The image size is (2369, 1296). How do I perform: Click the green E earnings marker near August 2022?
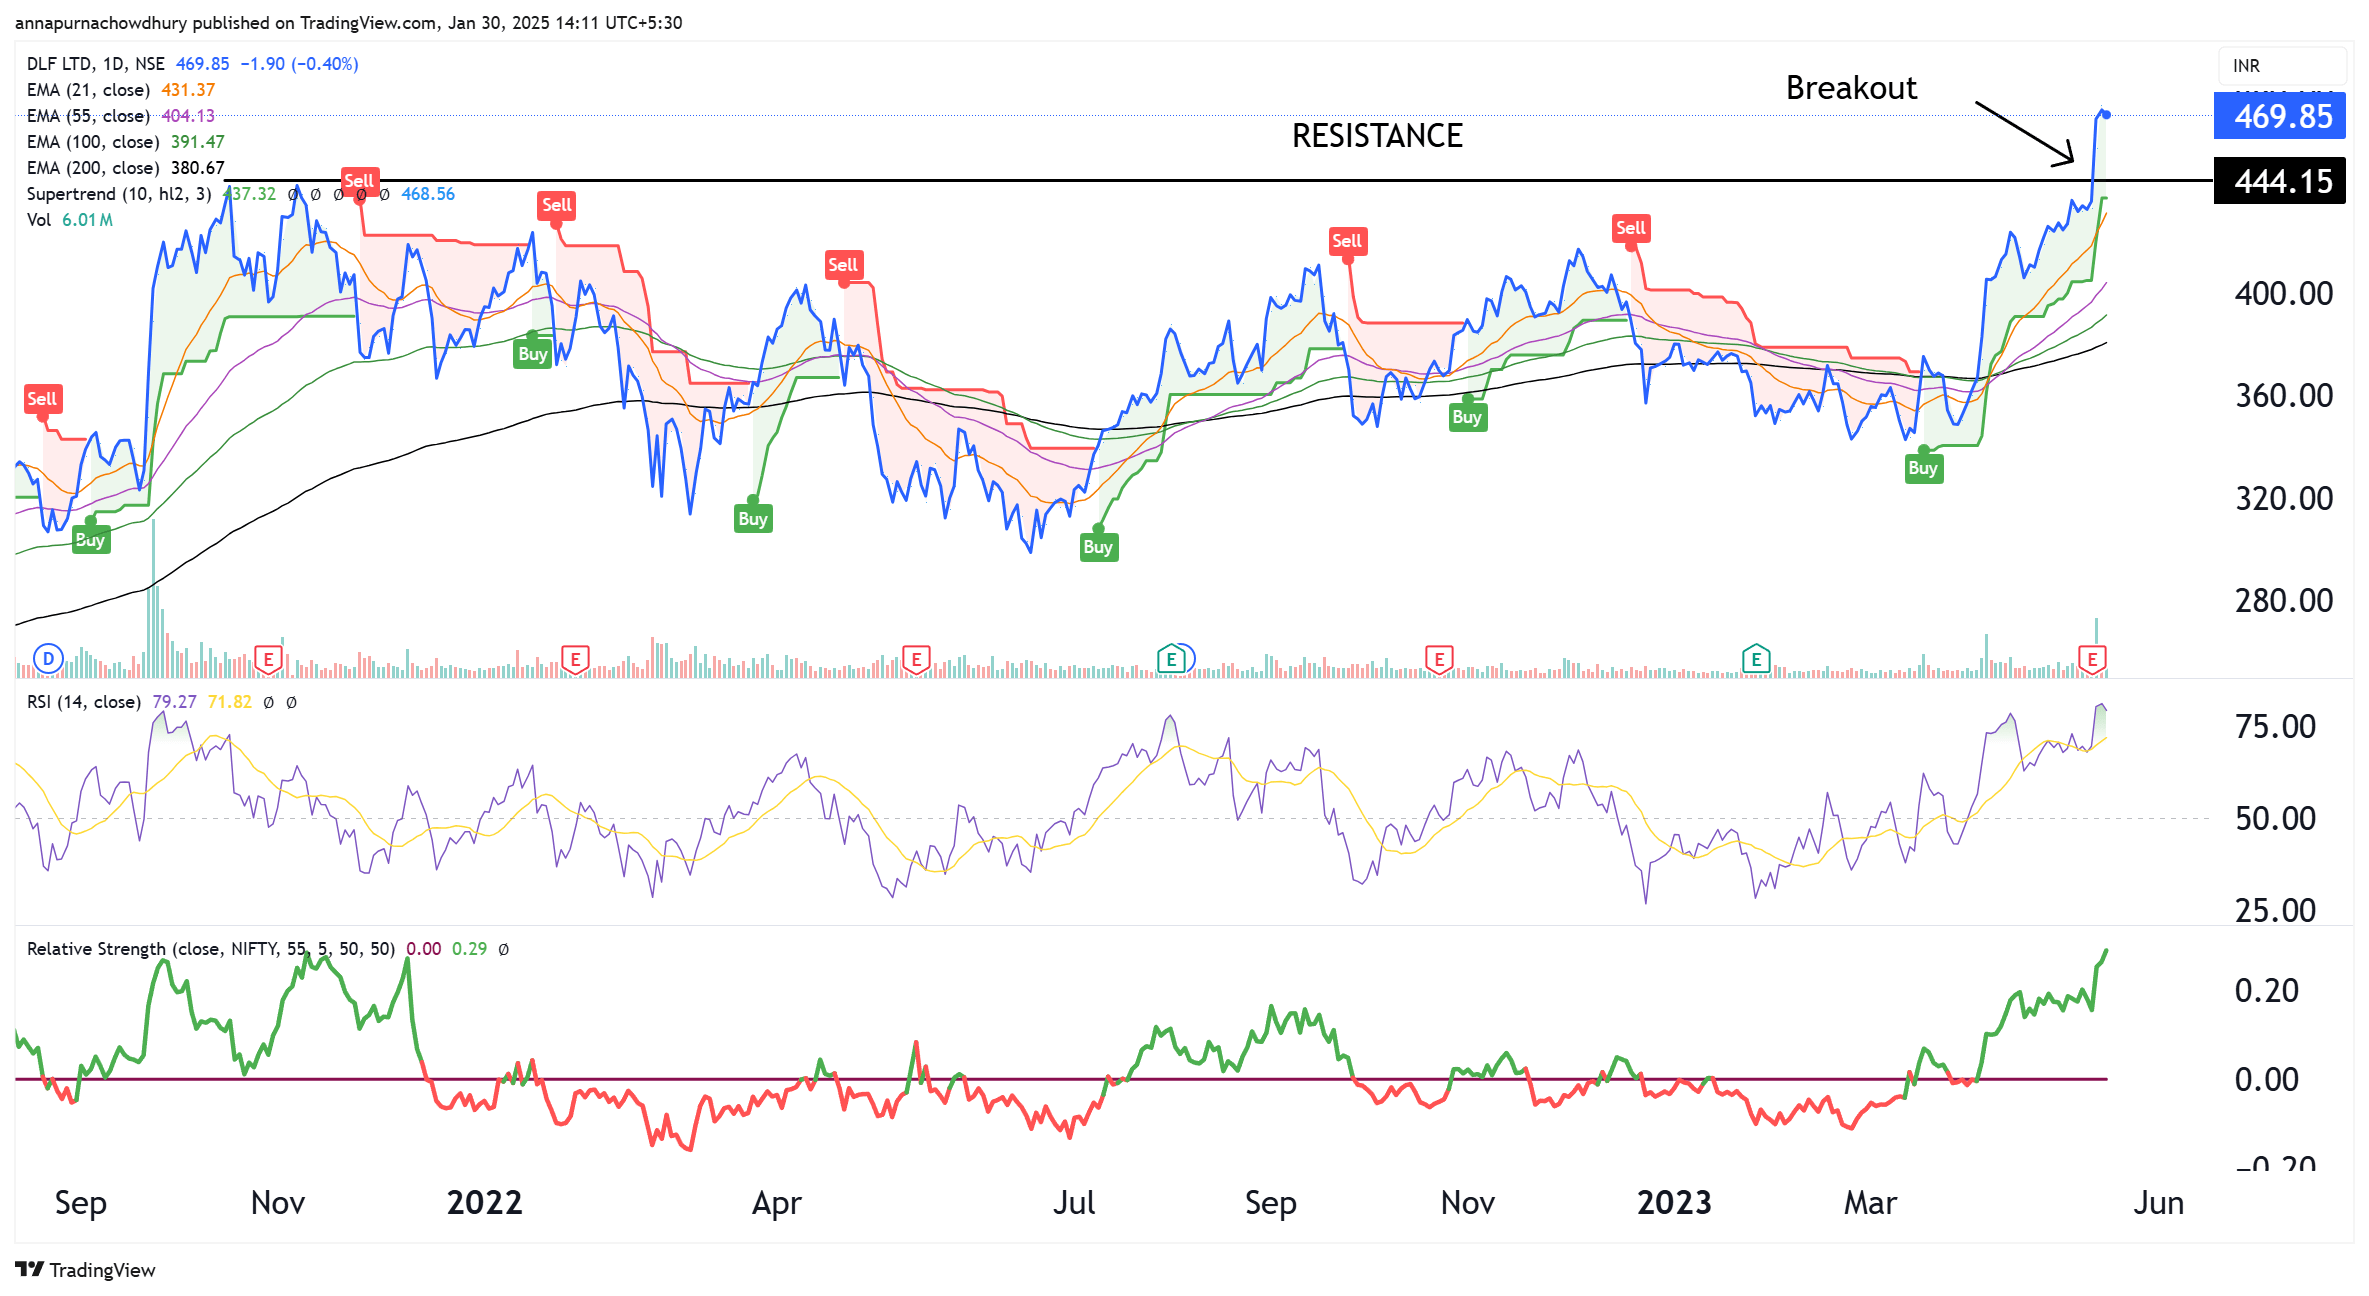tap(1171, 659)
